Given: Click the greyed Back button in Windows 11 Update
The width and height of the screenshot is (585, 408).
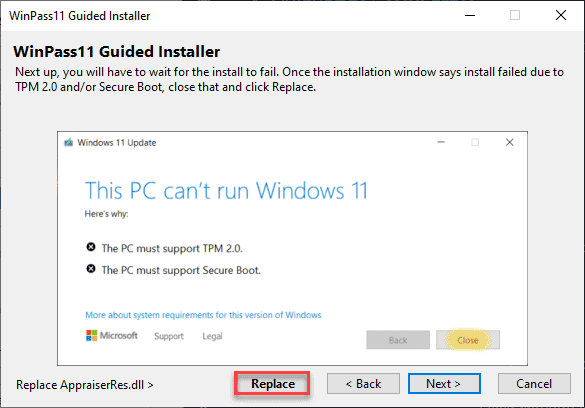Looking at the screenshot, I should (x=398, y=340).
